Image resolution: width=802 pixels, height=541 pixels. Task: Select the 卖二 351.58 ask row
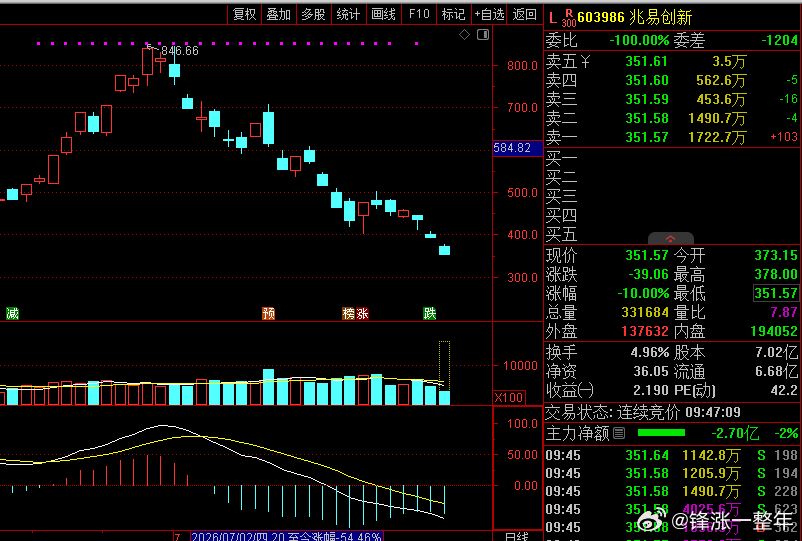click(672, 119)
